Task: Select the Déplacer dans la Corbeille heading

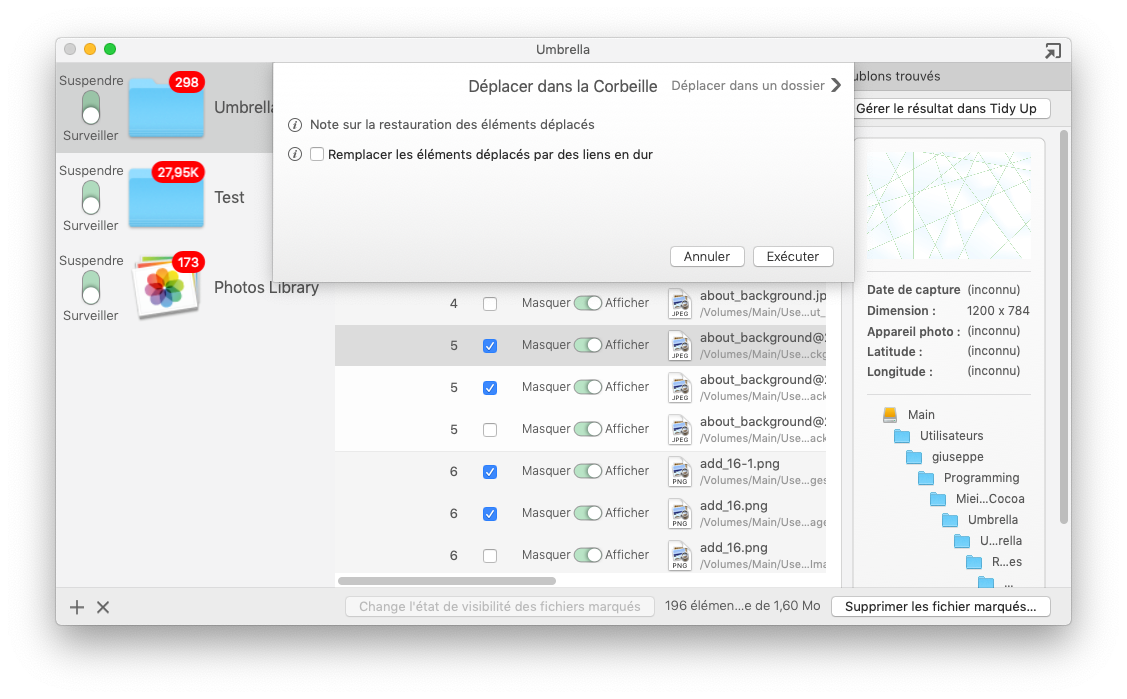Action: click(x=563, y=86)
